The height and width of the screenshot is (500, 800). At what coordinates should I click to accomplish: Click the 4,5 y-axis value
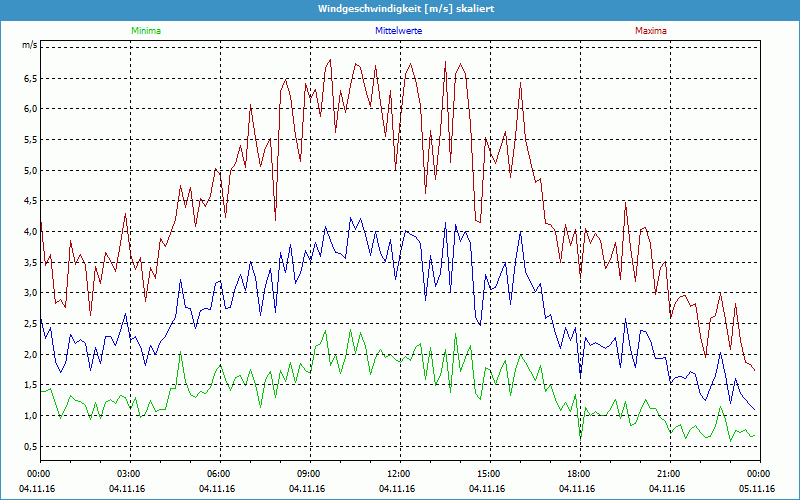[30, 201]
